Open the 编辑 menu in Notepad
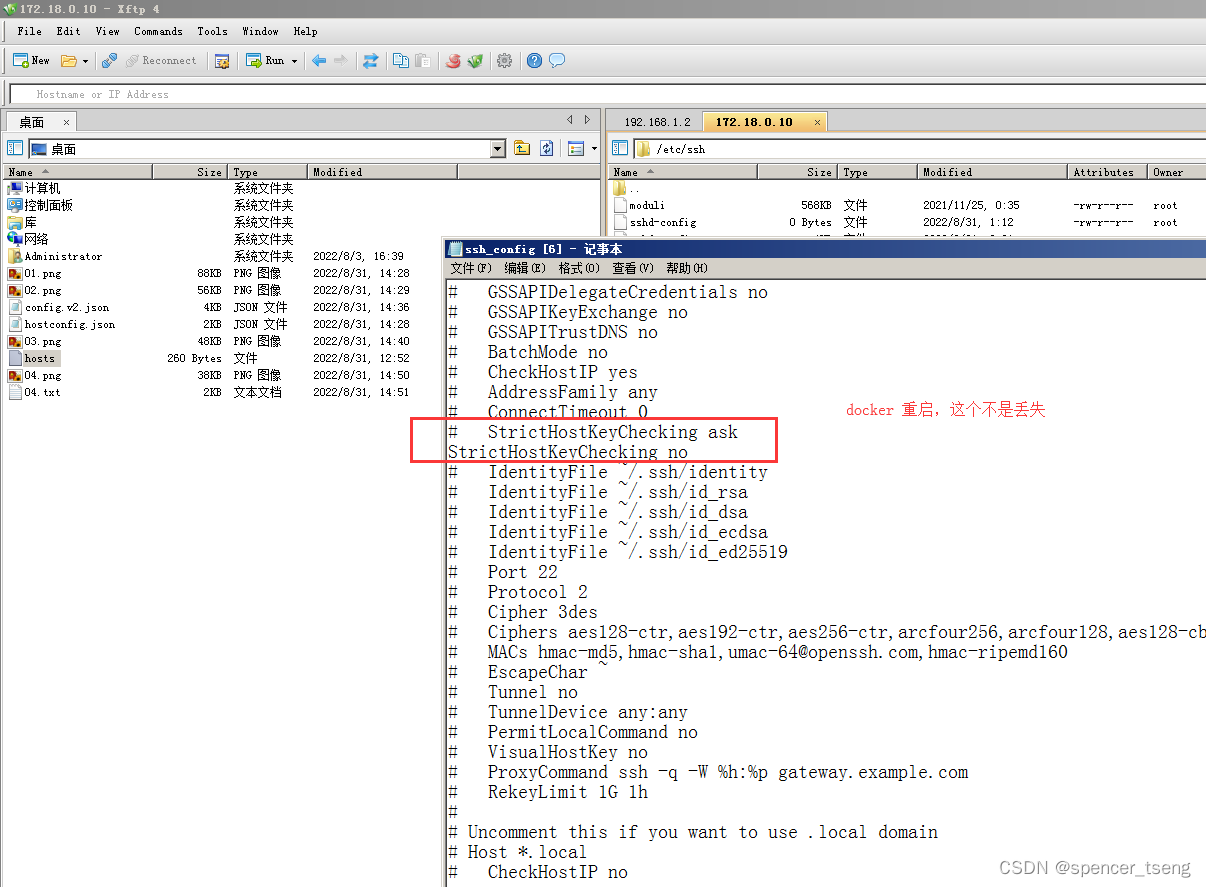This screenshot has width=1206, height=887. [x=525, y=268]
